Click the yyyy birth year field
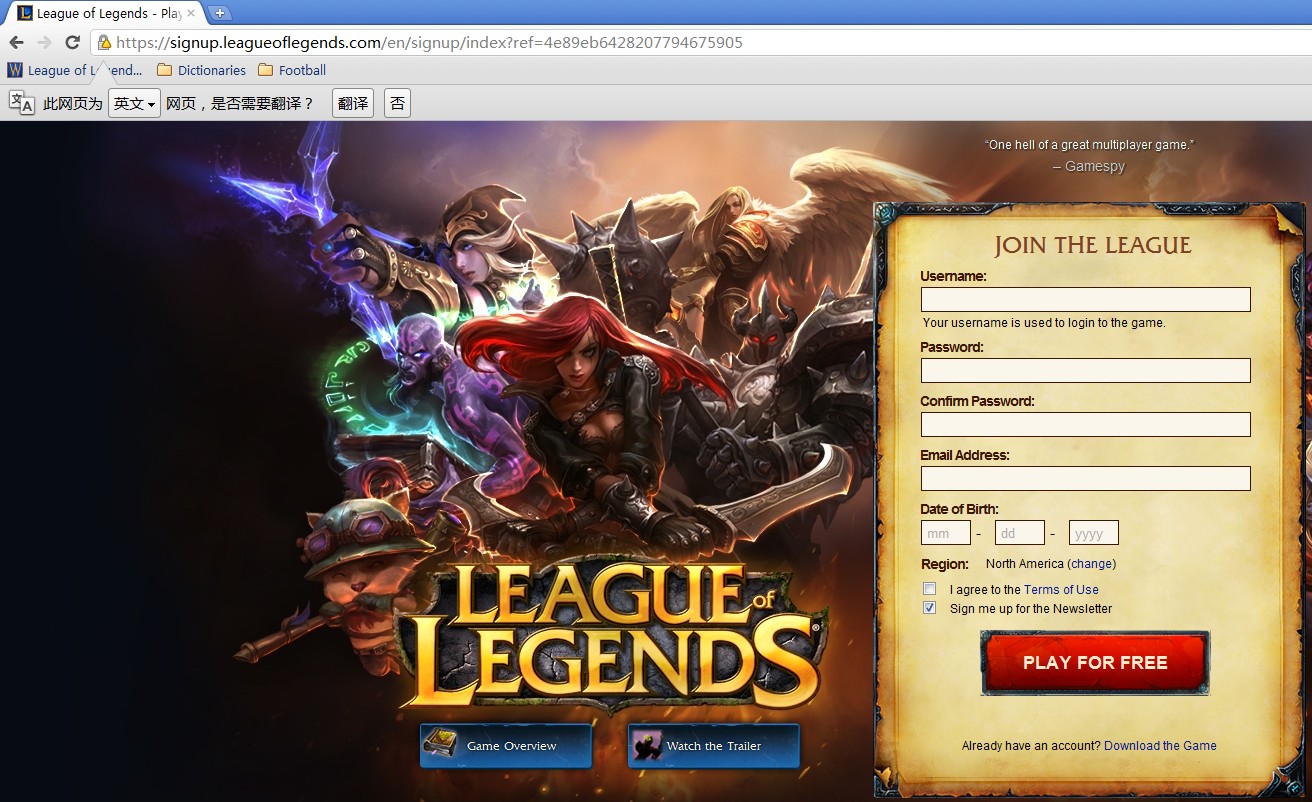The height and width of the screenshot is (802, 1312). point(1094,533)
